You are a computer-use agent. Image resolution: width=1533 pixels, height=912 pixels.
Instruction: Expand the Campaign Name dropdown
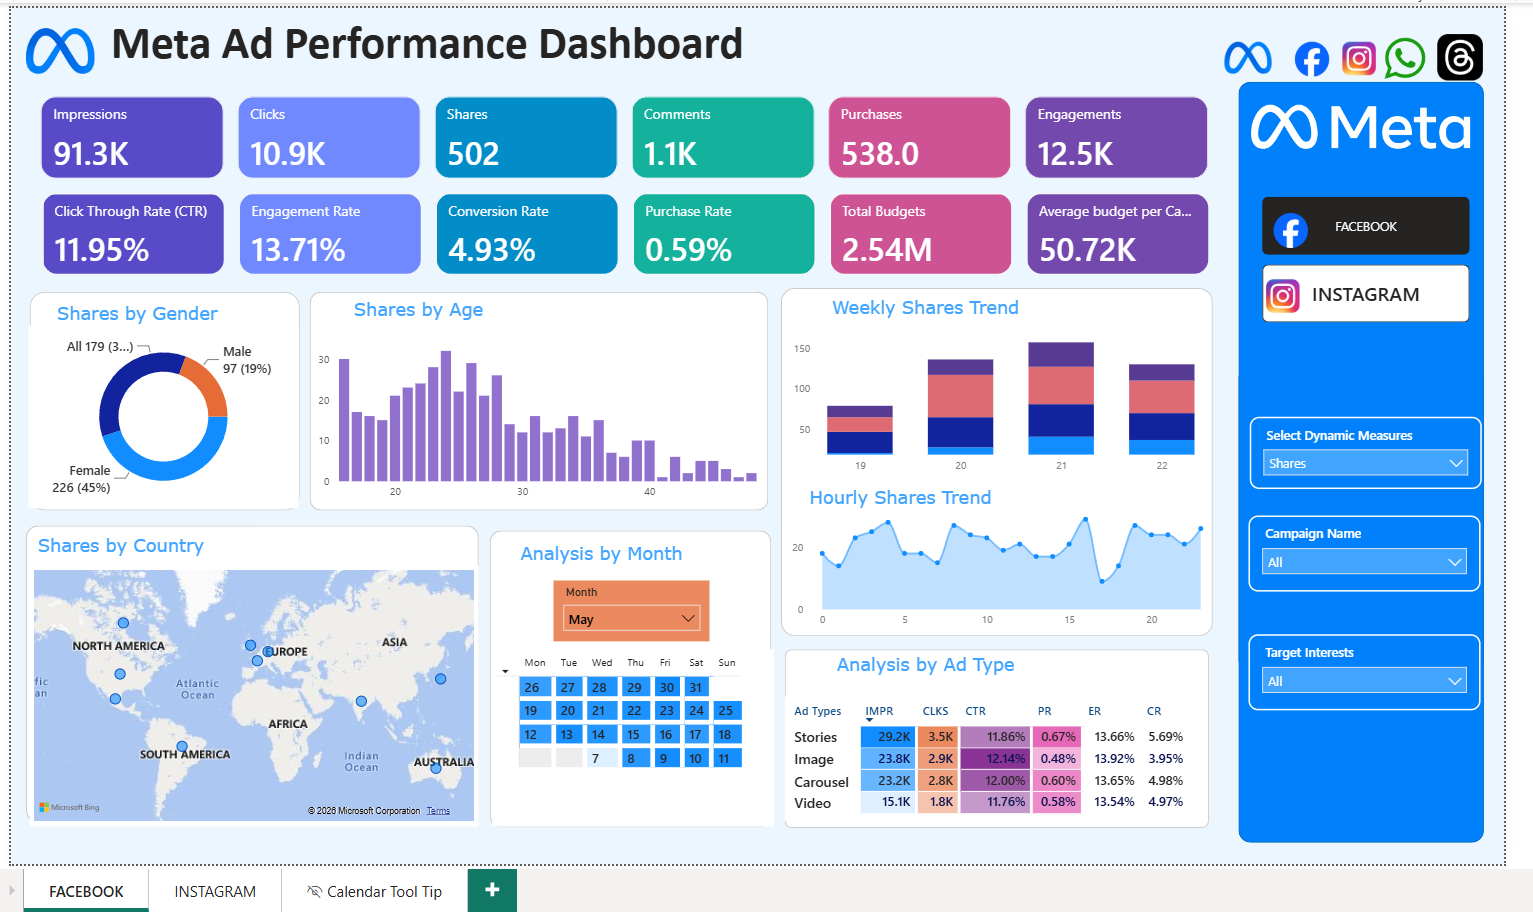pos(1365,562)
